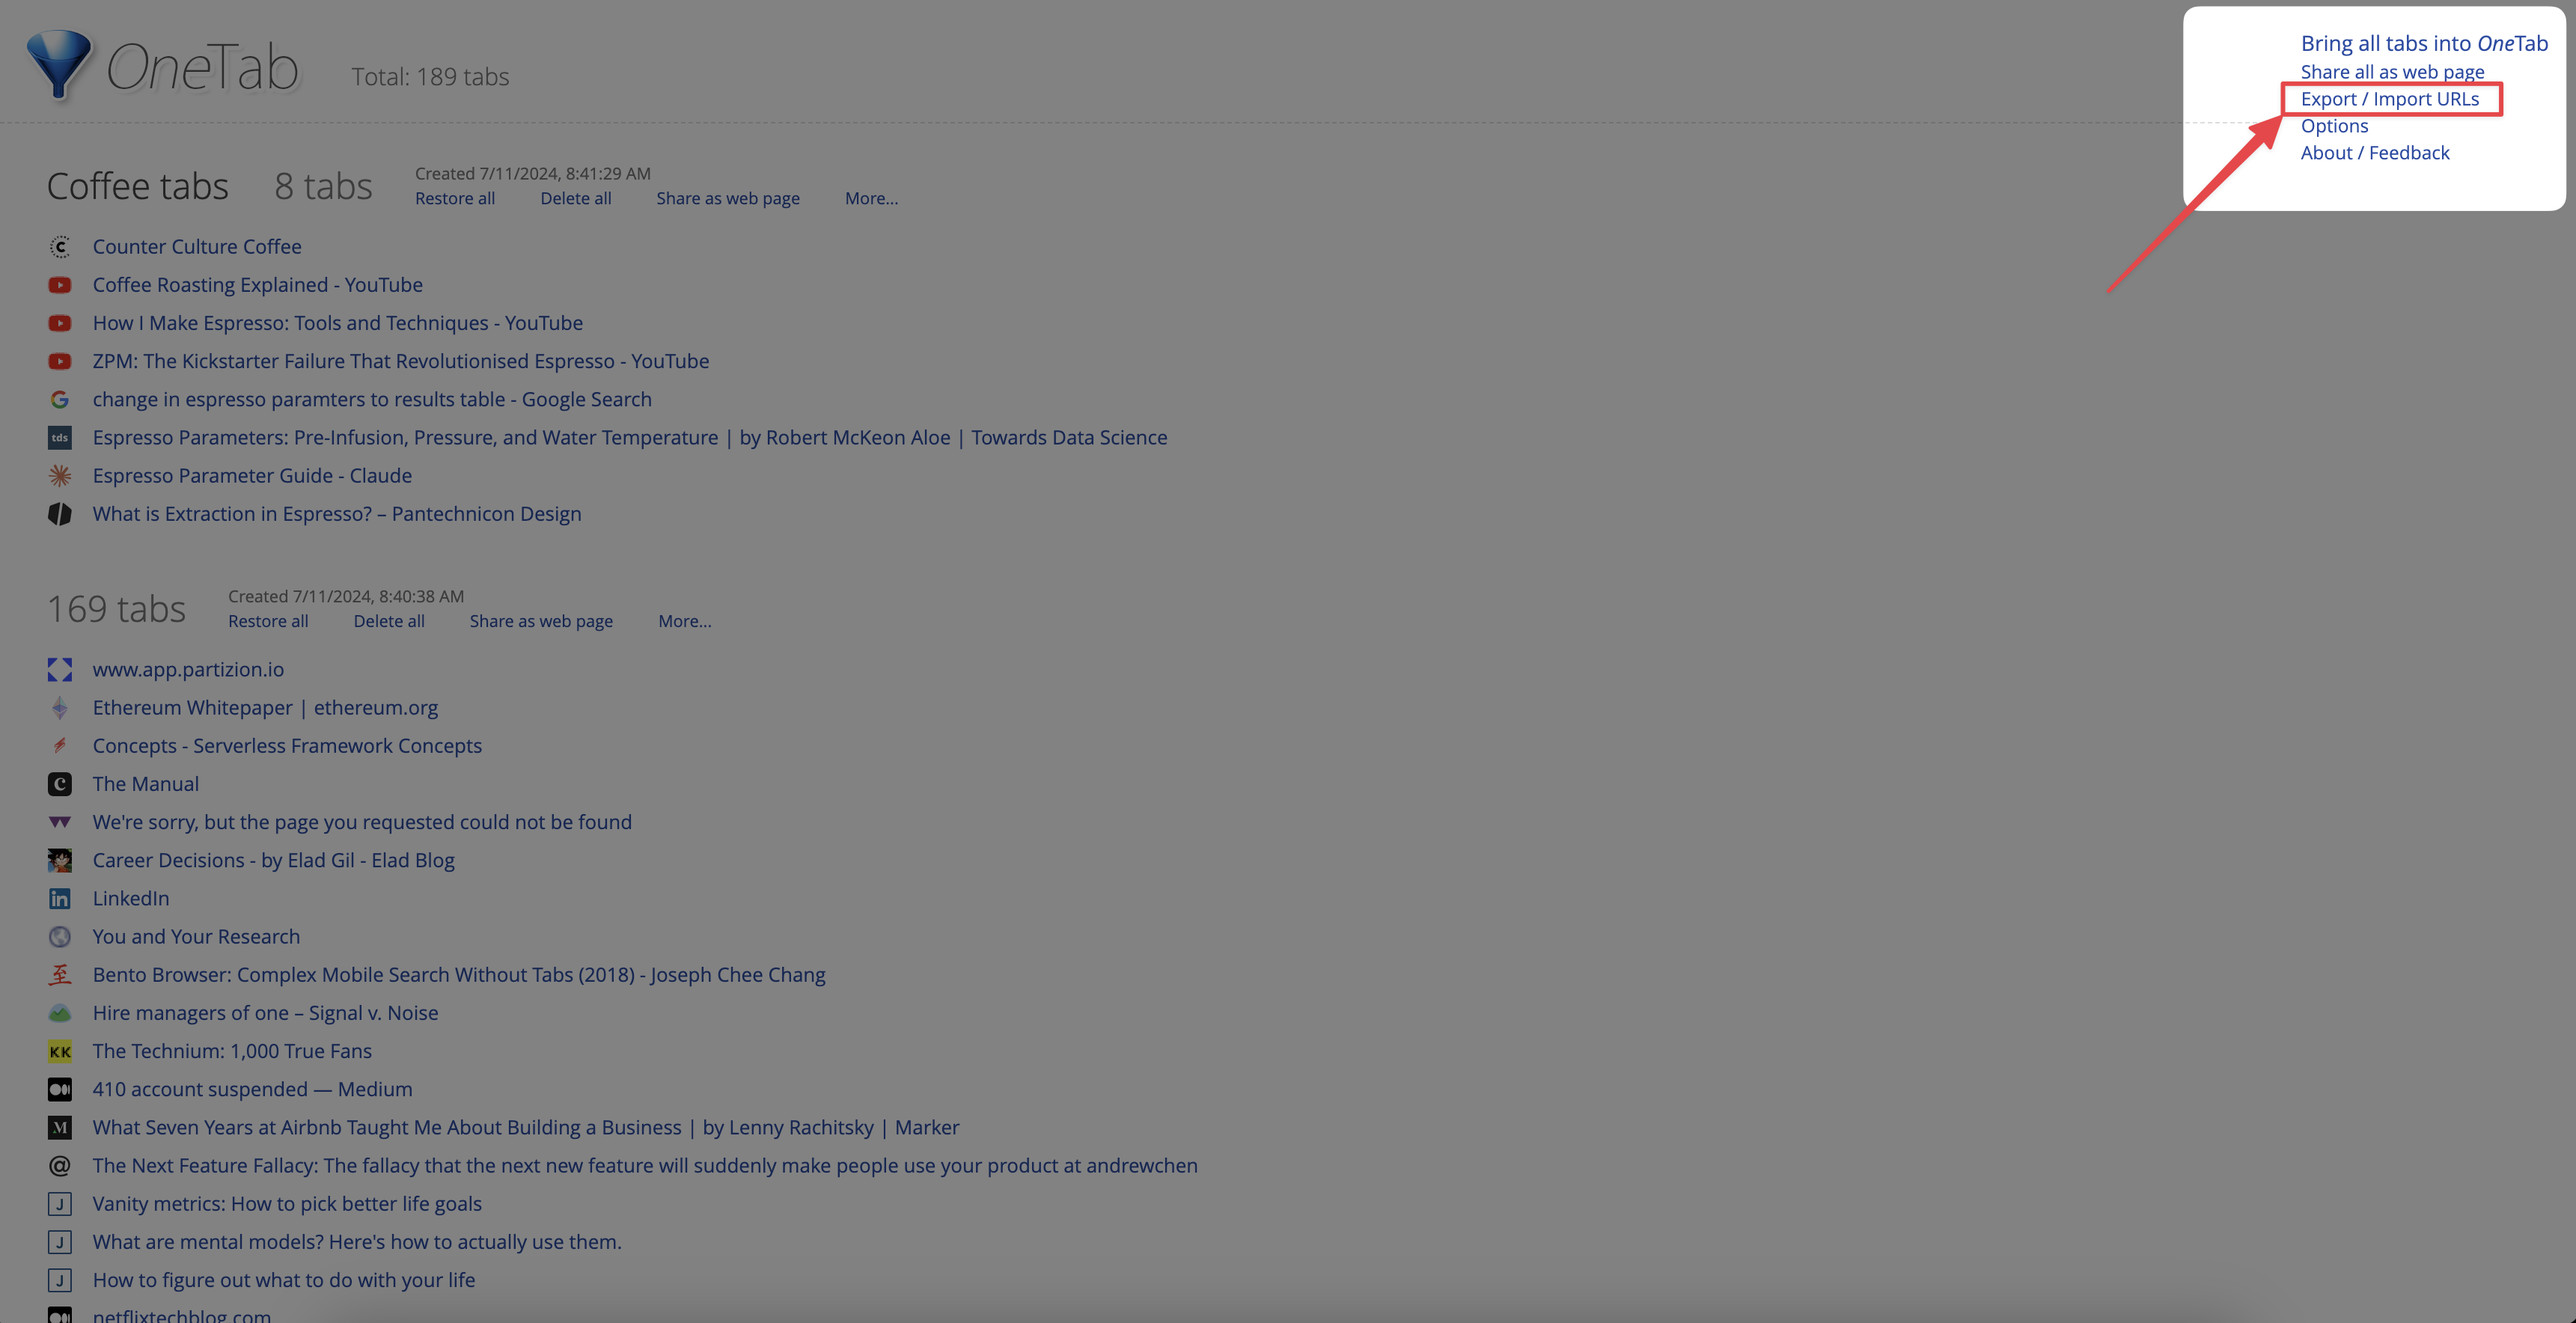Click Options in the dropdown menu
This screenshot has height=1323, width=2576.
(2333, 125)
